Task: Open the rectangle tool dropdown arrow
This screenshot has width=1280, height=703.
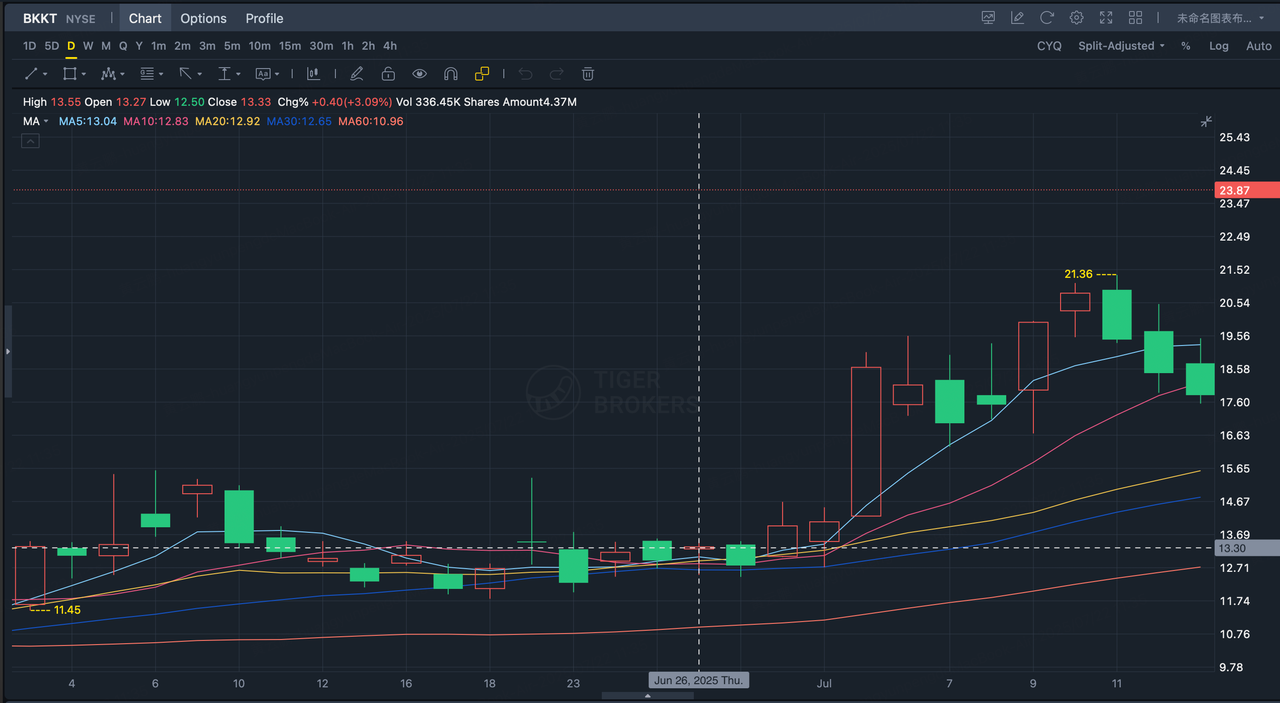Action: click(83, 74)
